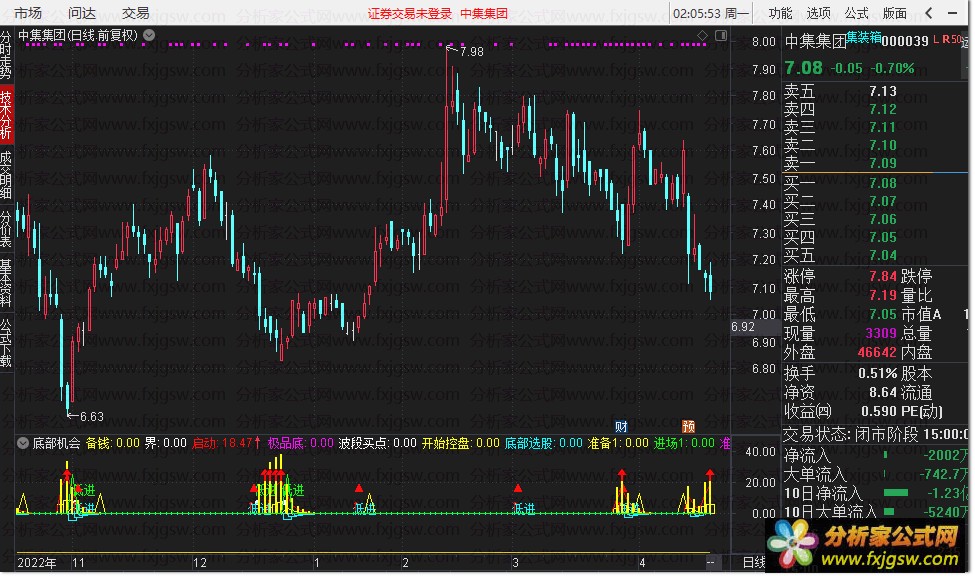Click 交易状态 闭市阶段 status line
This screenshot has height=576, width=975.
pyautogui.click(x=876, y=434)
